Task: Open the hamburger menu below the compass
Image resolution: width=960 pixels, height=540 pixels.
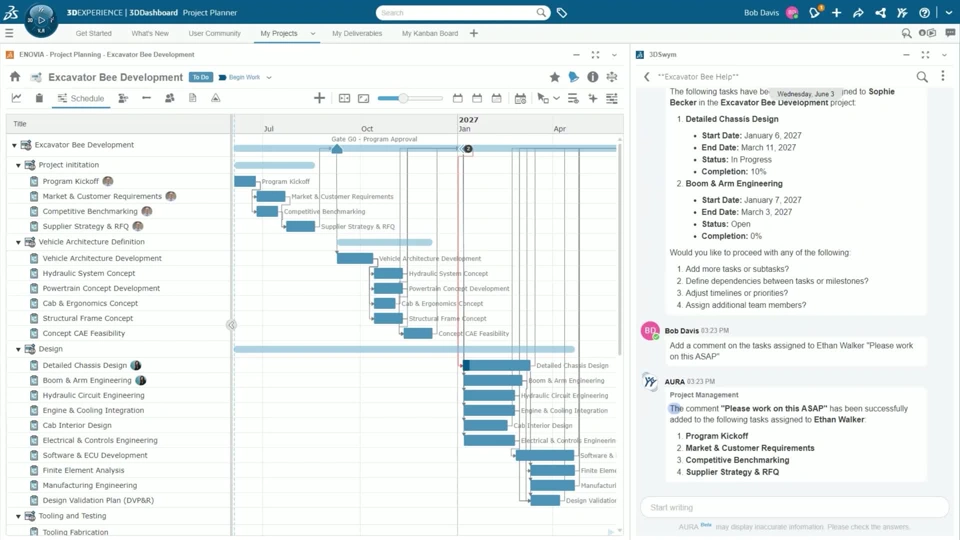Action: click(9, 33)
